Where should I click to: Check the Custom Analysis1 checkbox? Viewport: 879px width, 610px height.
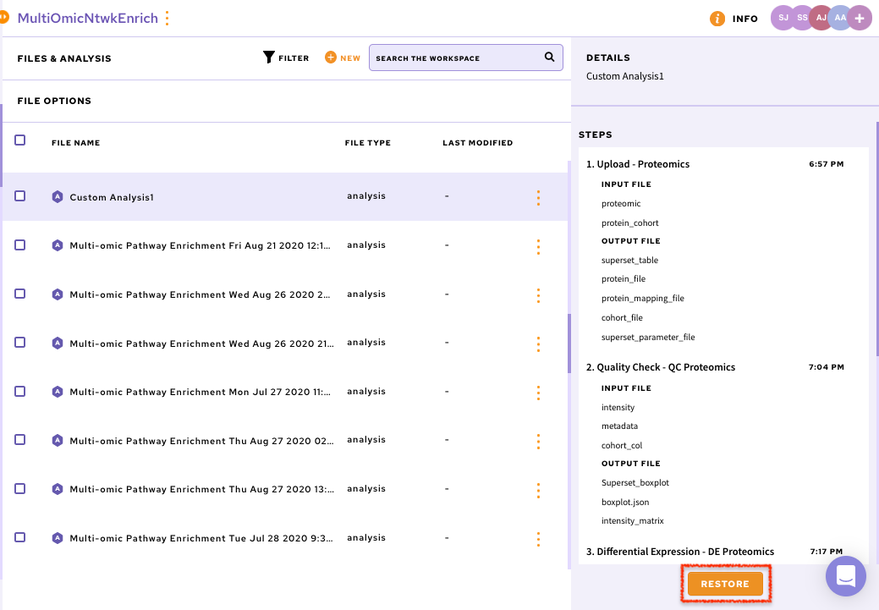[x=20, y=196]
